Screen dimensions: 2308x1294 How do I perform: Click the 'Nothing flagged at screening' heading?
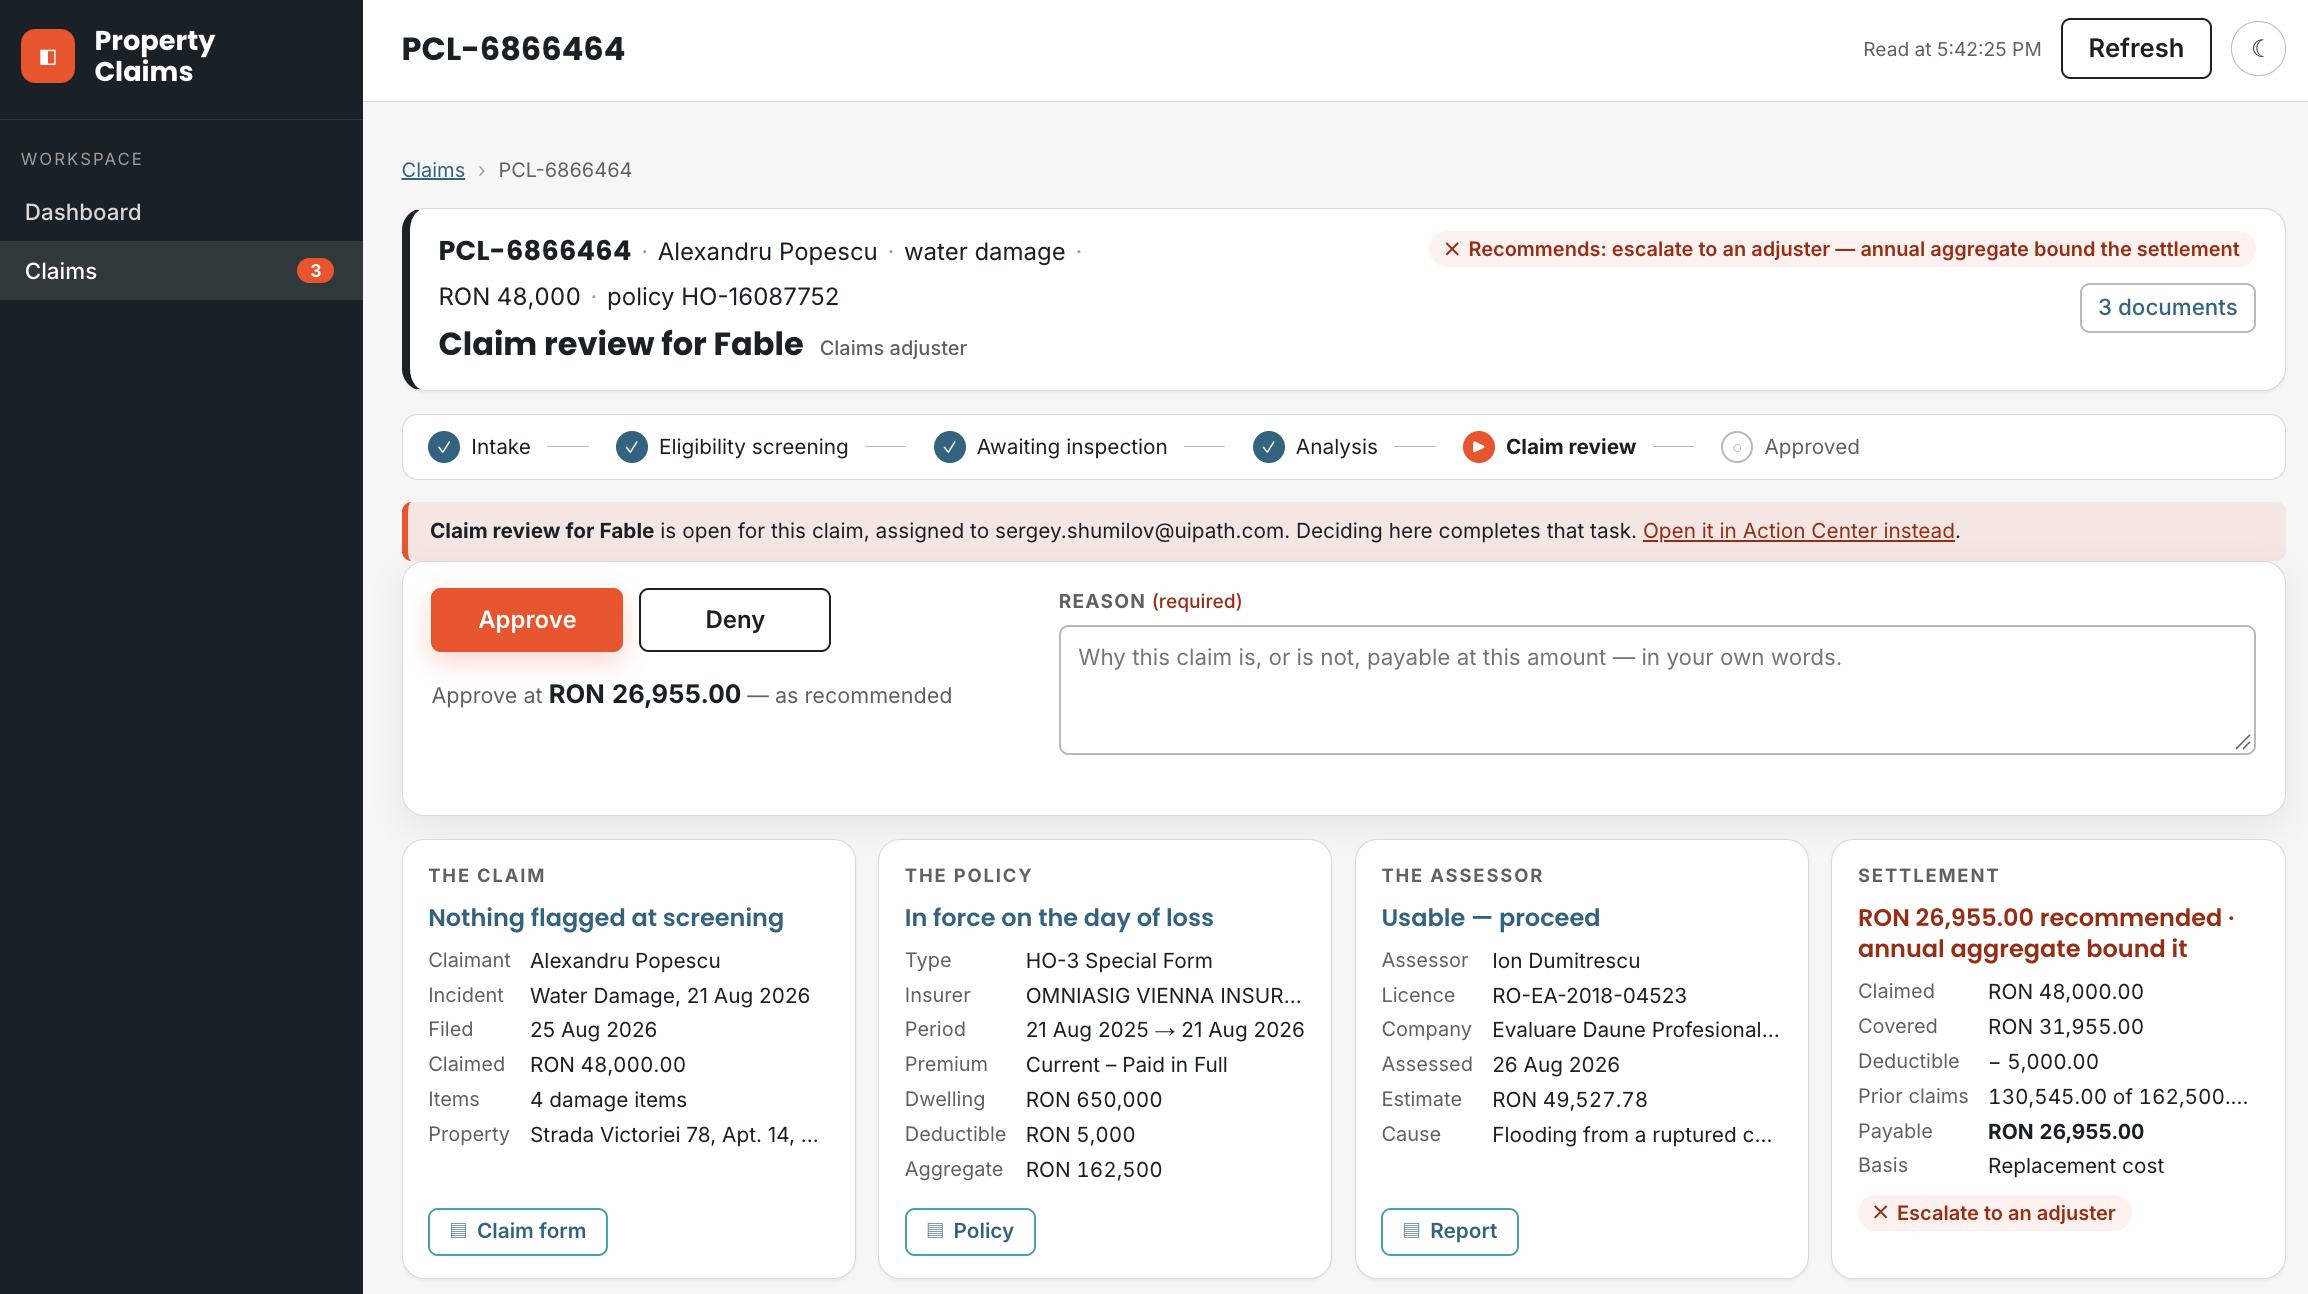click(x=606, y=918)
